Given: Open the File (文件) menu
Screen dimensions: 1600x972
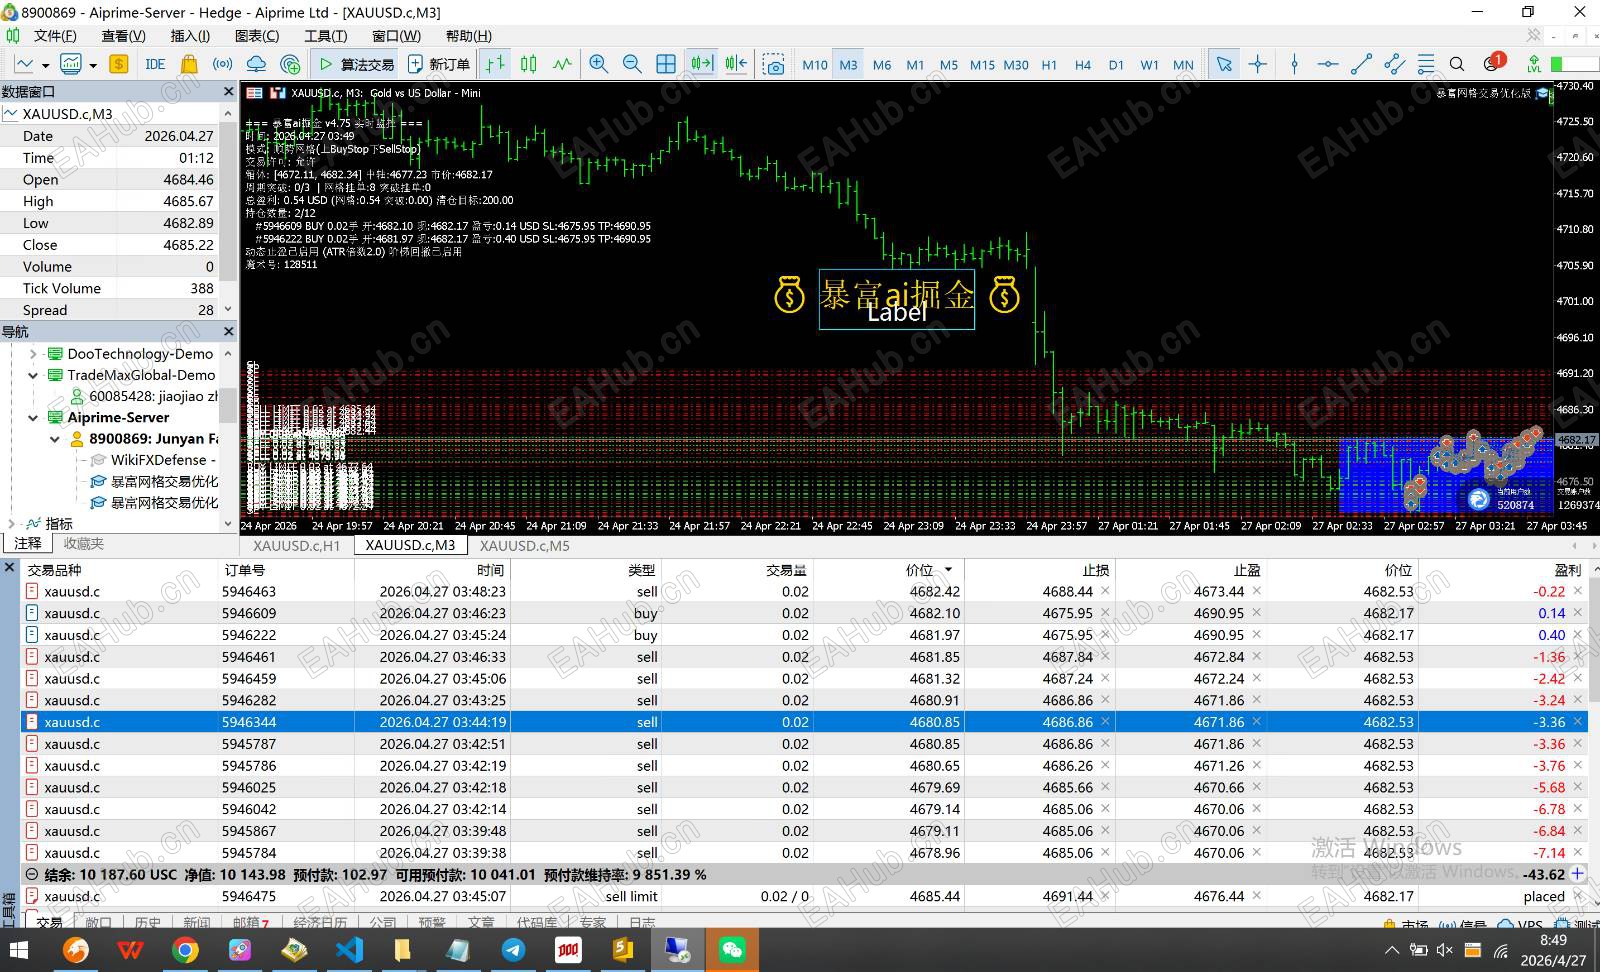Looking at the screenshot, I should pyautogui.click(x=55, y=36).
